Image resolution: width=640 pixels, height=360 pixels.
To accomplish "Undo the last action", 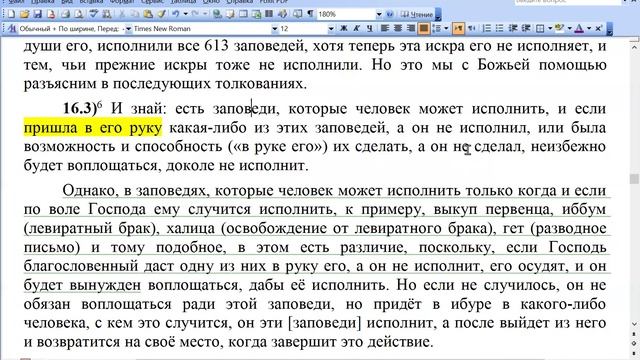I will pos(176,14).
